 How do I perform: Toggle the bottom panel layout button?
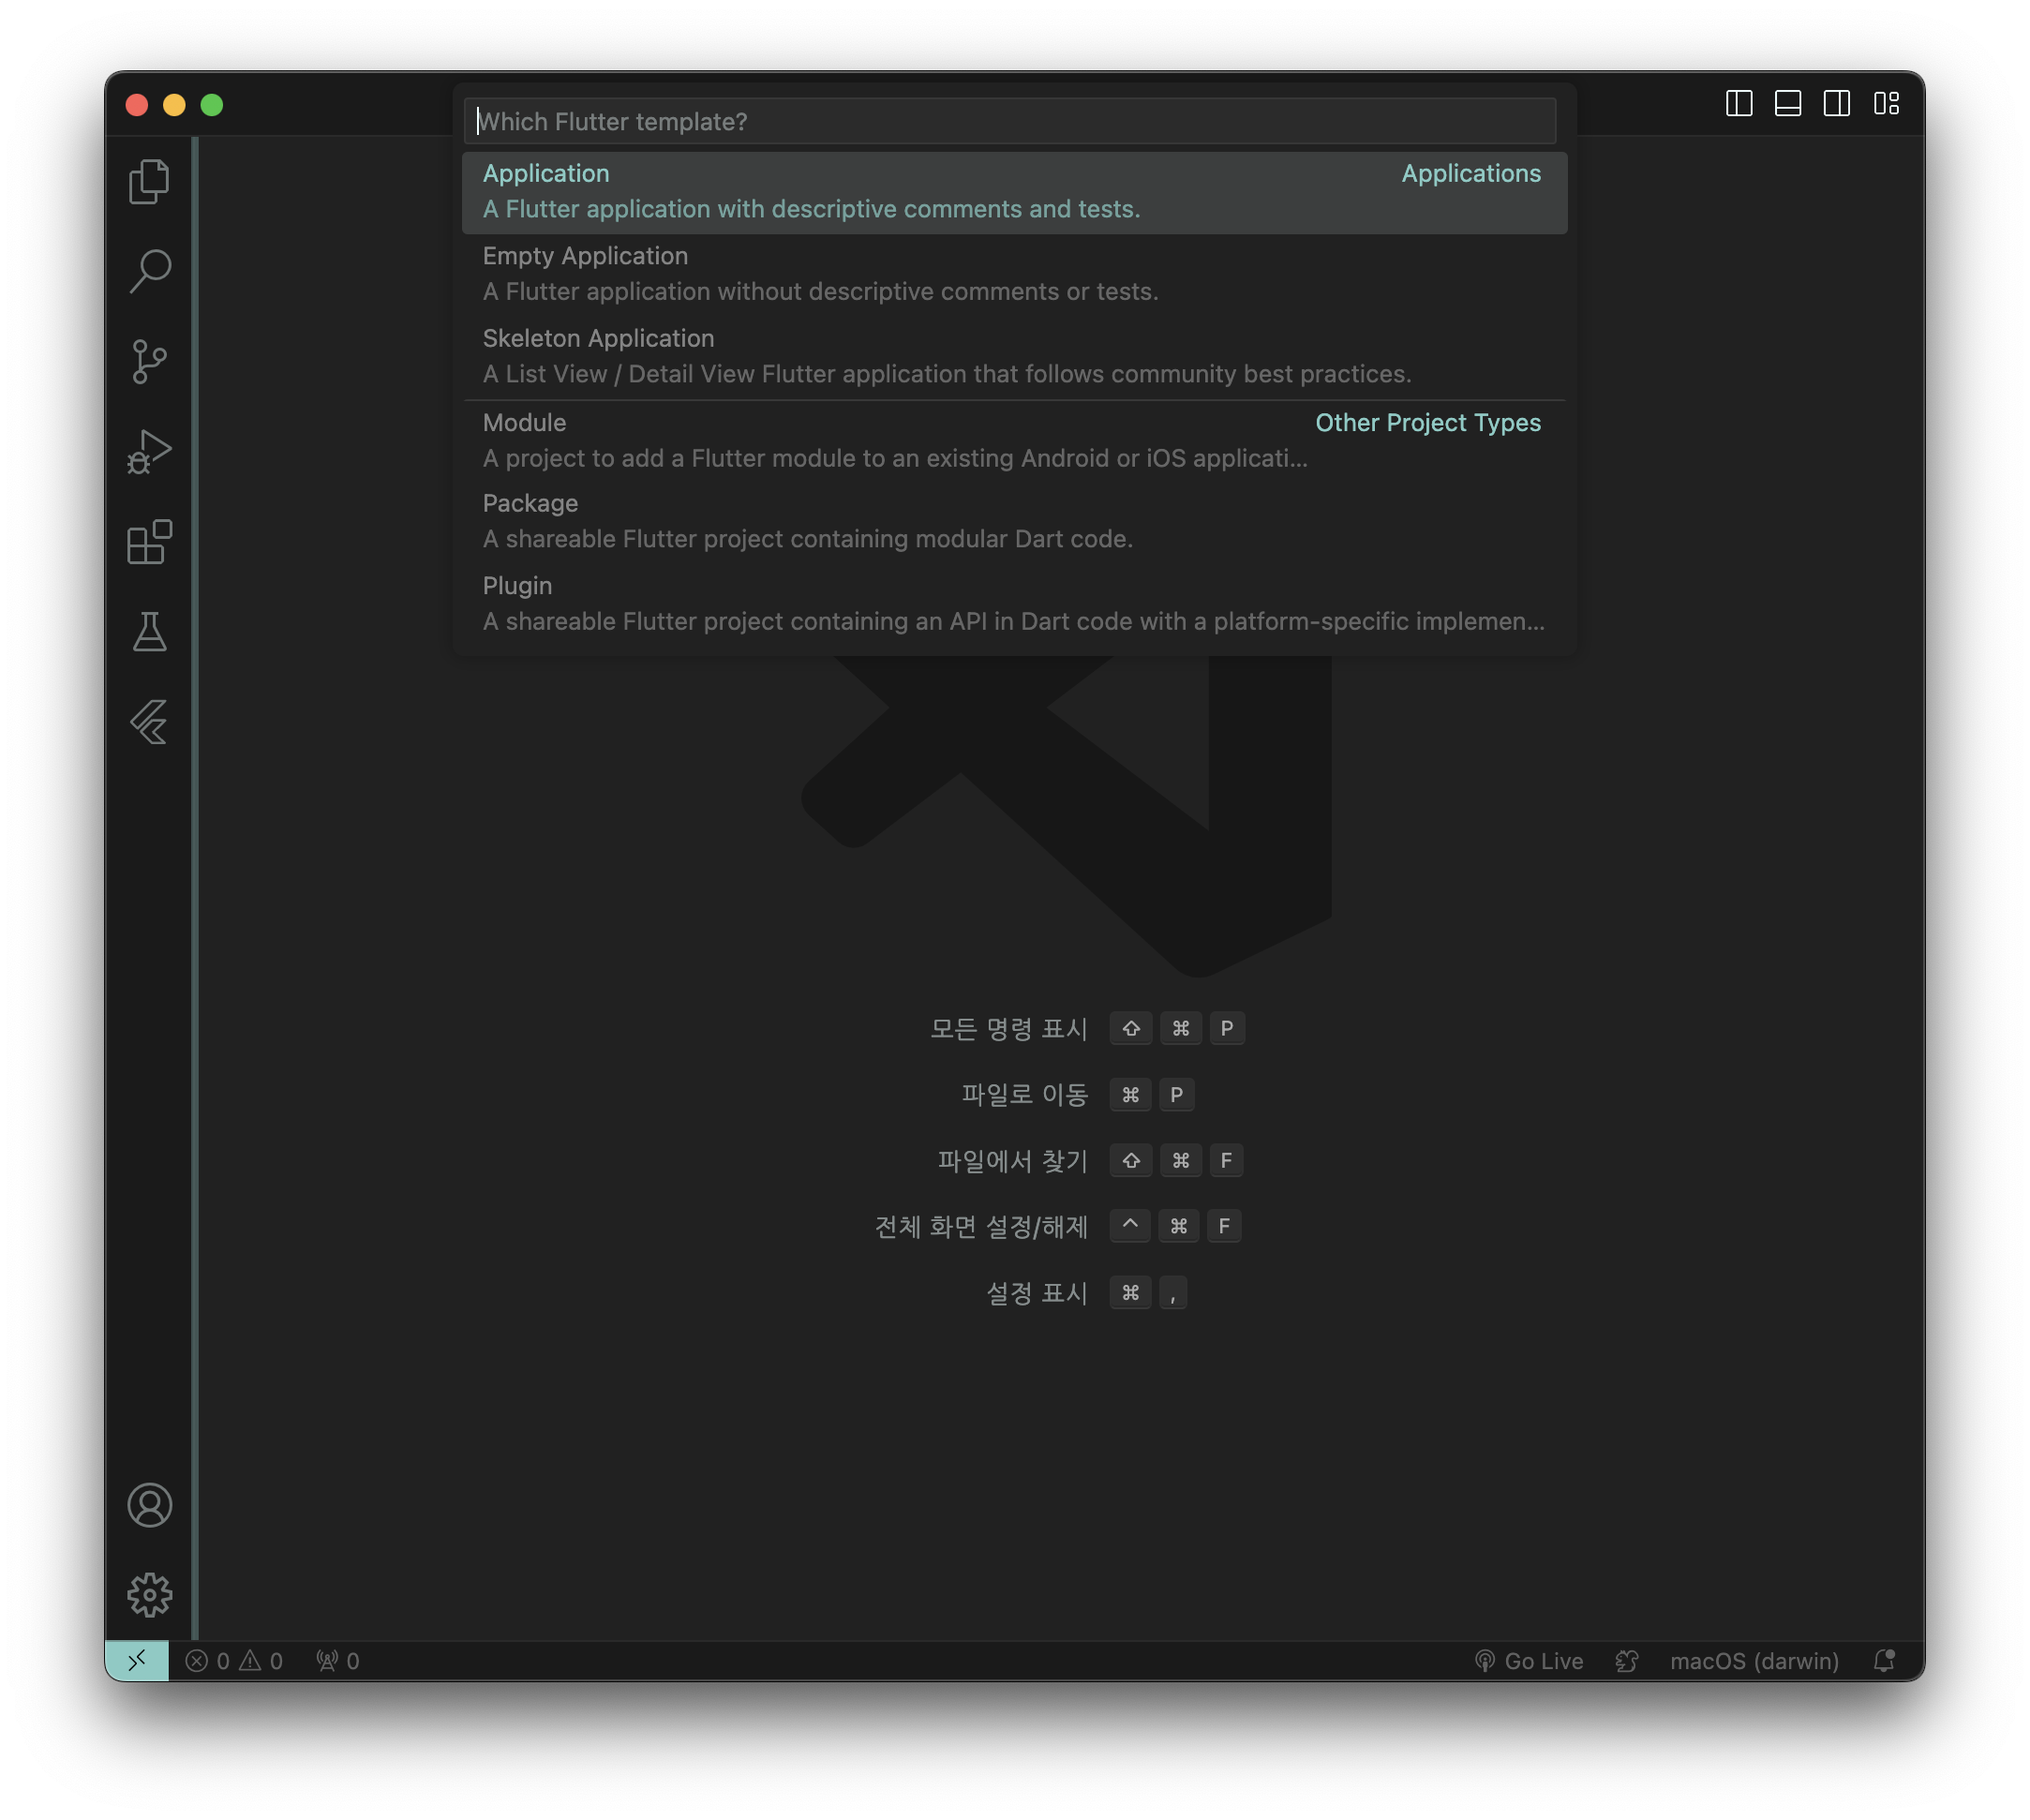pos(1788,104)
